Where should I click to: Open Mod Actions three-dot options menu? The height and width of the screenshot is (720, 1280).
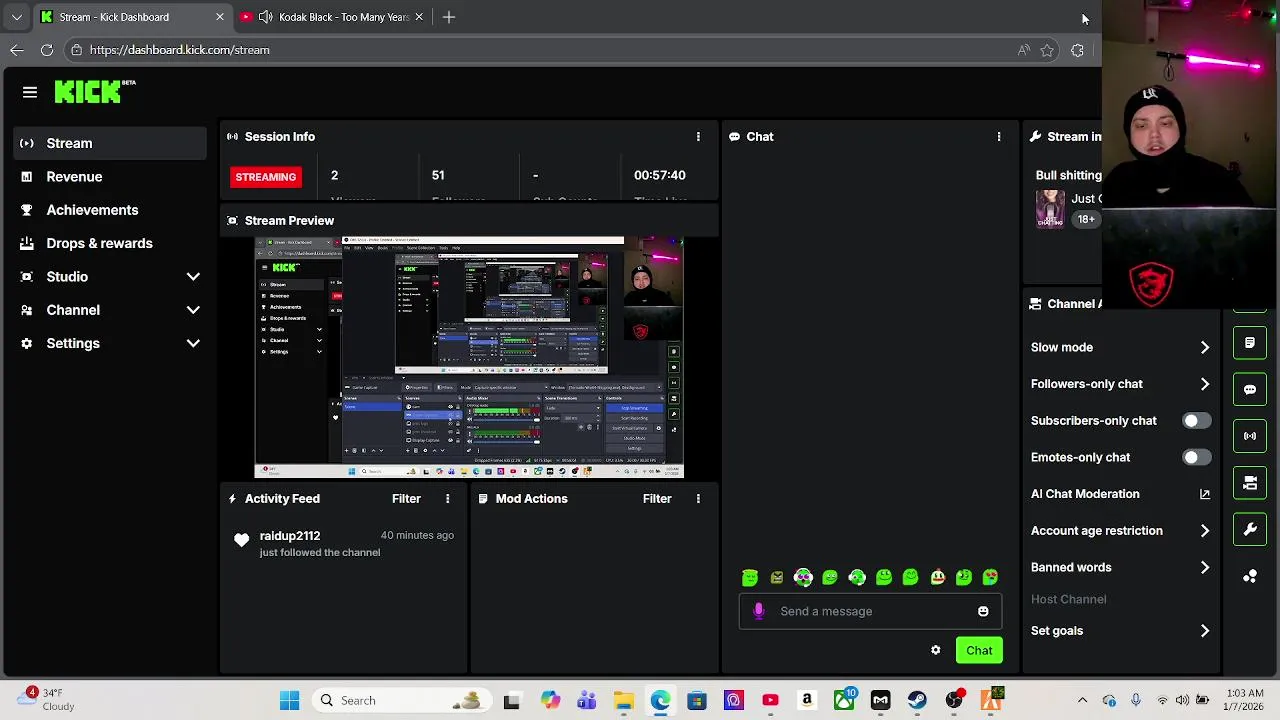coord(698,499)
